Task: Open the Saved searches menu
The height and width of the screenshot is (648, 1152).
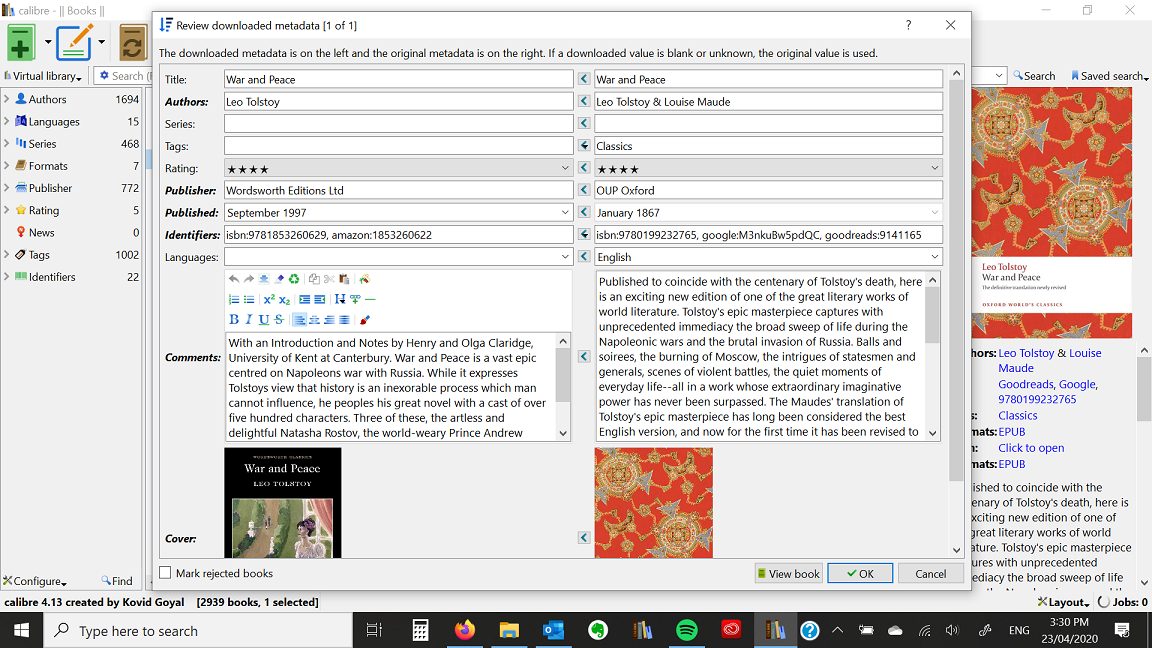Action: 1109,76
